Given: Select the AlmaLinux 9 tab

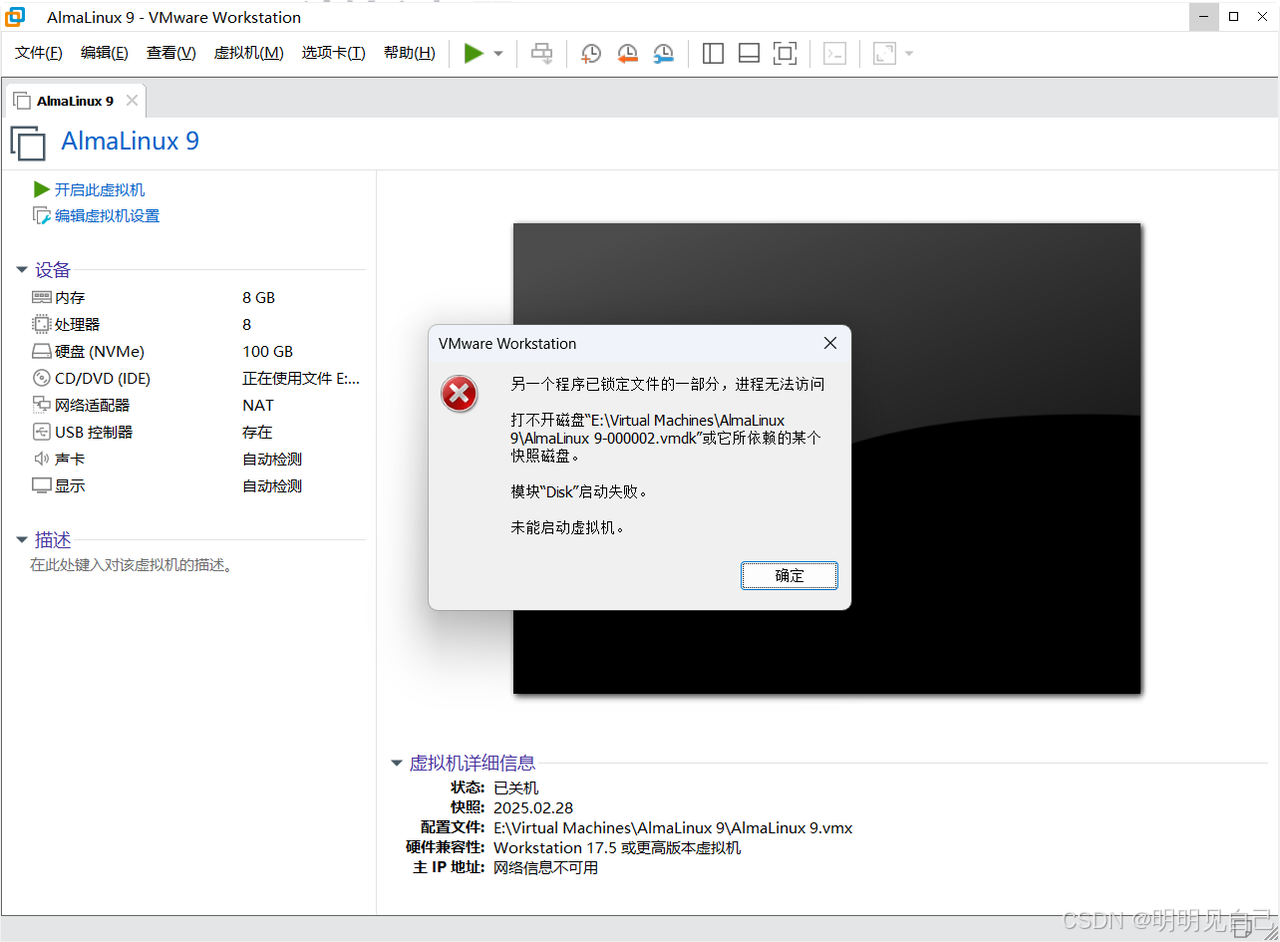Looking at the screenshot, I should (75, 101).
